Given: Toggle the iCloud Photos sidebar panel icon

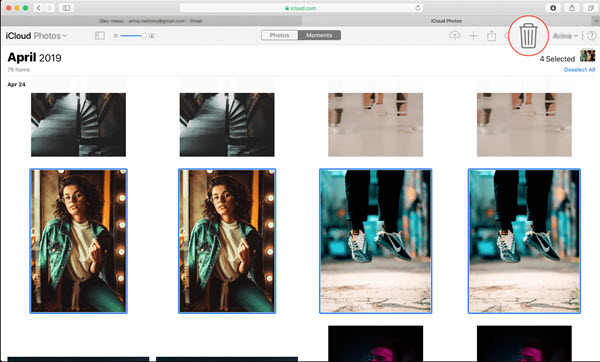Looking at the screenshot, I should (x=99, y=36).
